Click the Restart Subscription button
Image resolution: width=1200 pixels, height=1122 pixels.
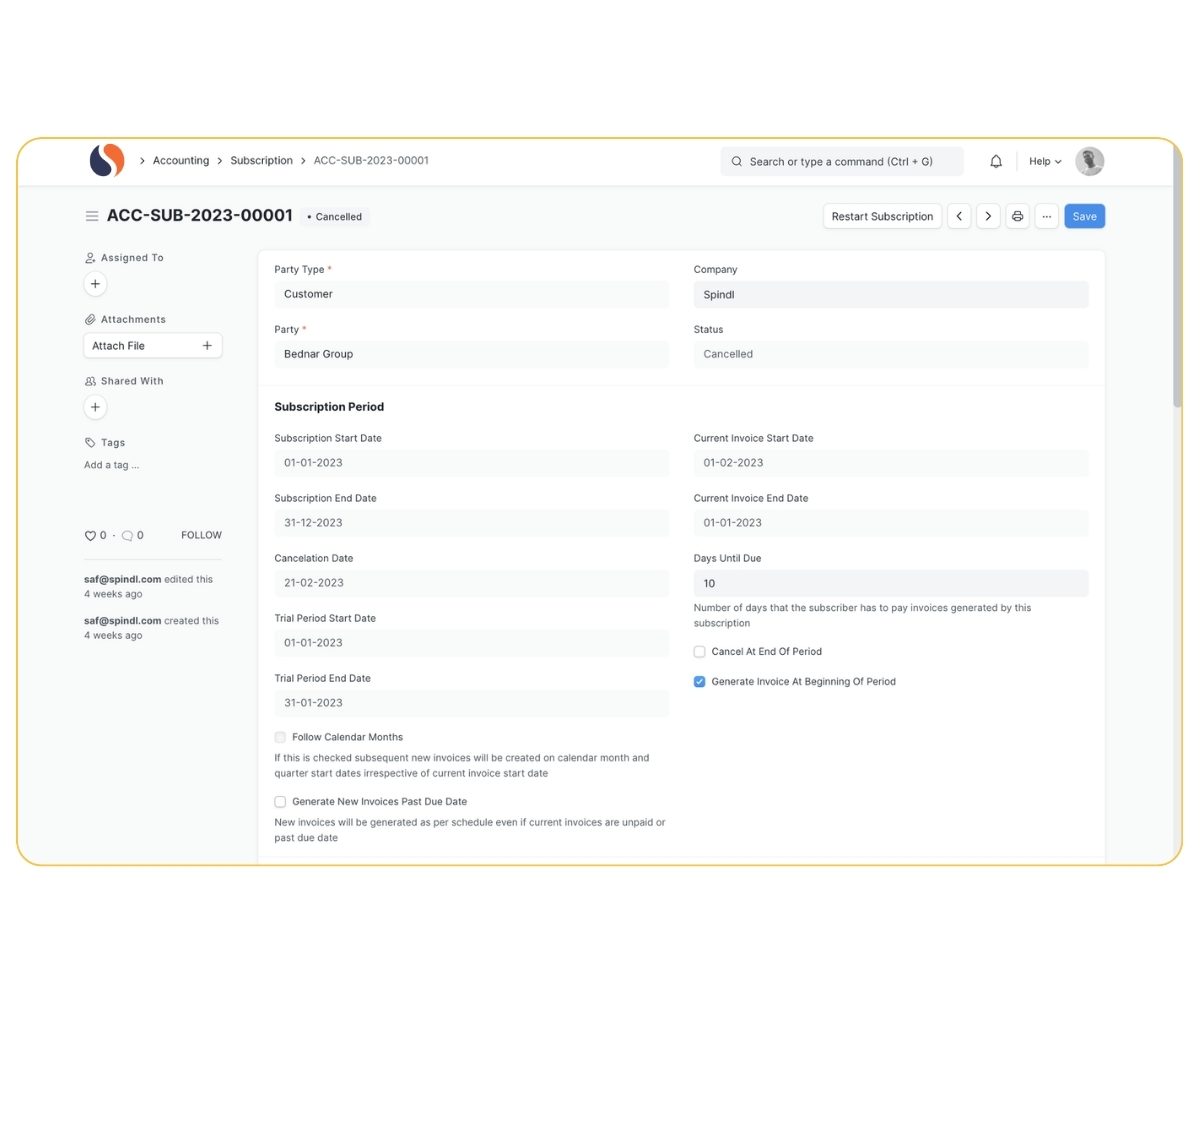click(882, 216)
